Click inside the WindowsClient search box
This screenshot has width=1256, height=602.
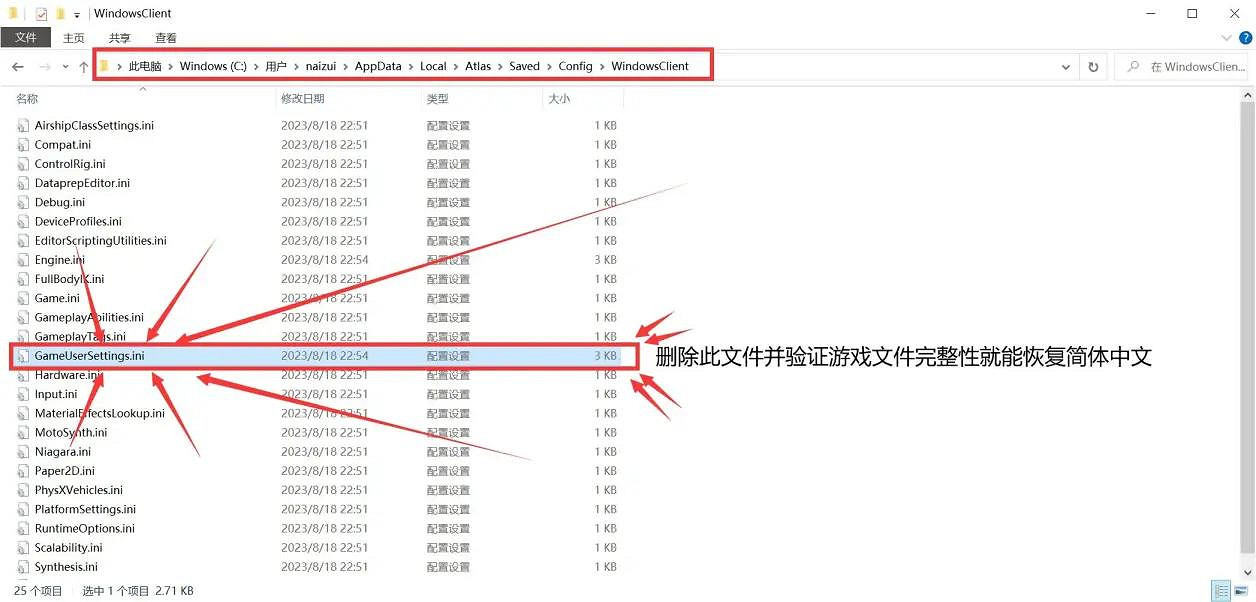[x=1185, y=66]
